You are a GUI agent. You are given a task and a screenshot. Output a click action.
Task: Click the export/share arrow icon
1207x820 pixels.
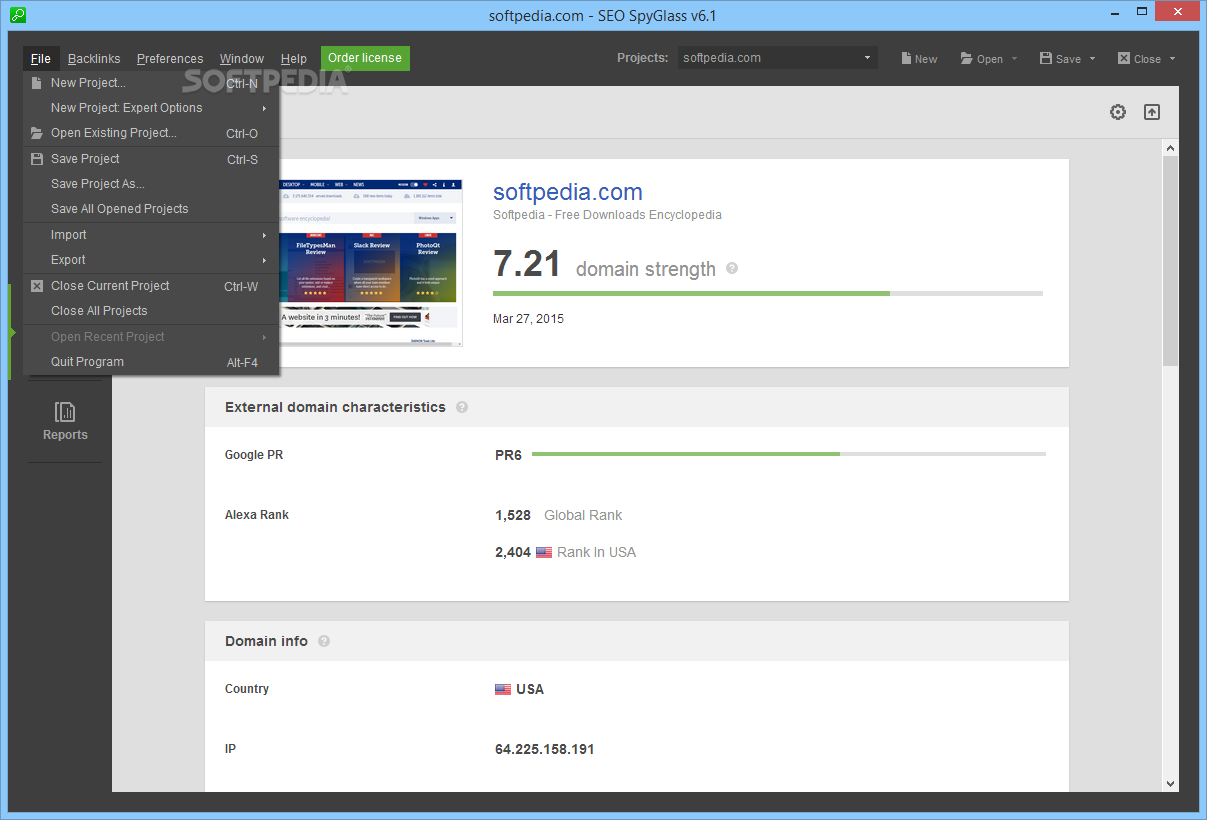click(1152, 112)
